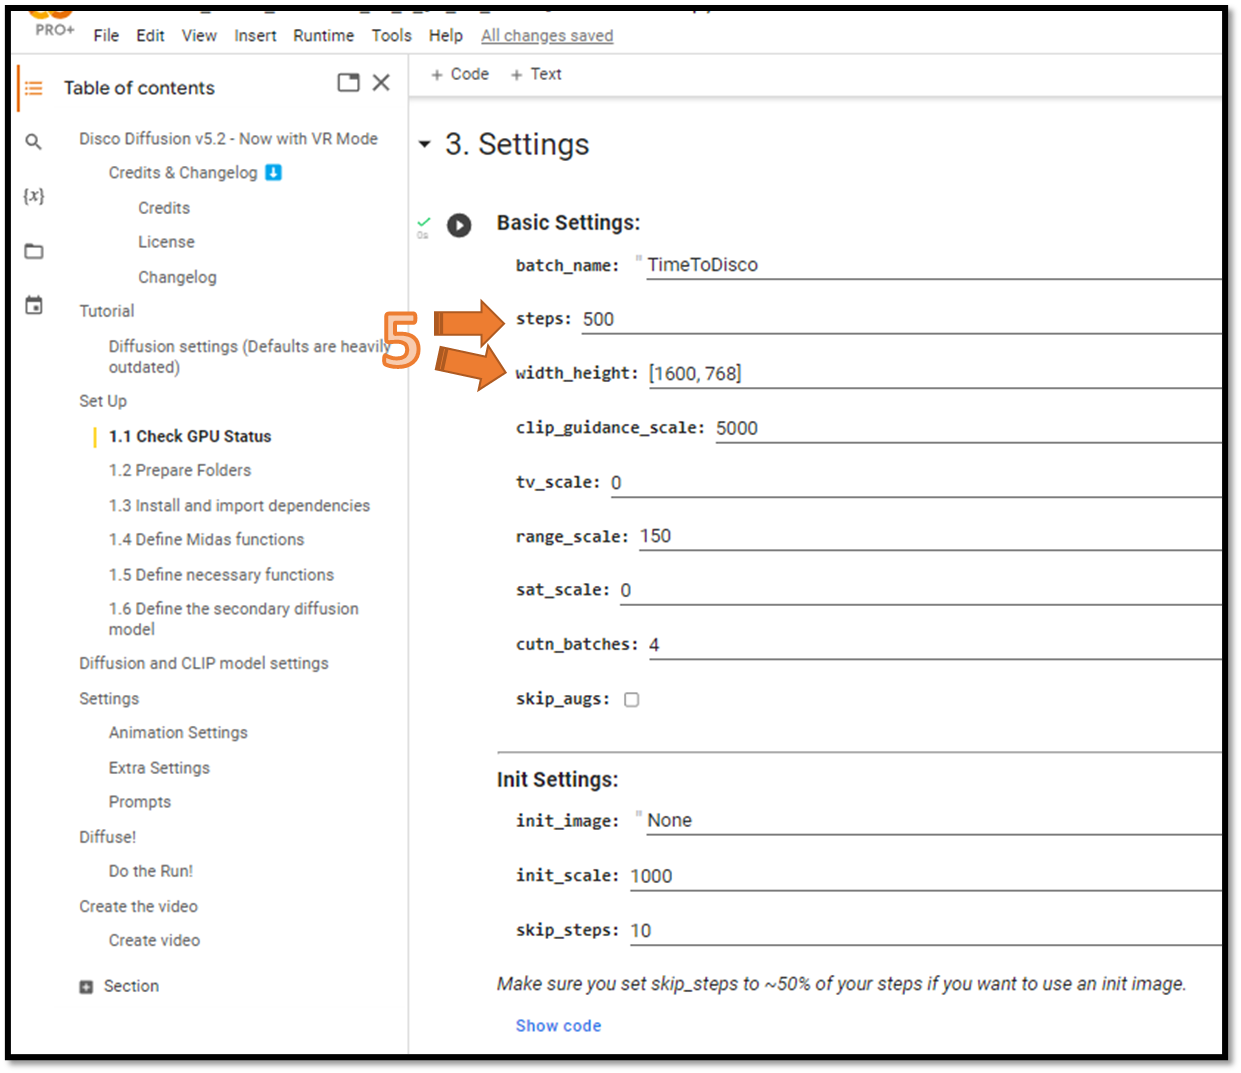1241x1073 pixels.
Task: Jump to Changelog section
Action: (177, 277)
